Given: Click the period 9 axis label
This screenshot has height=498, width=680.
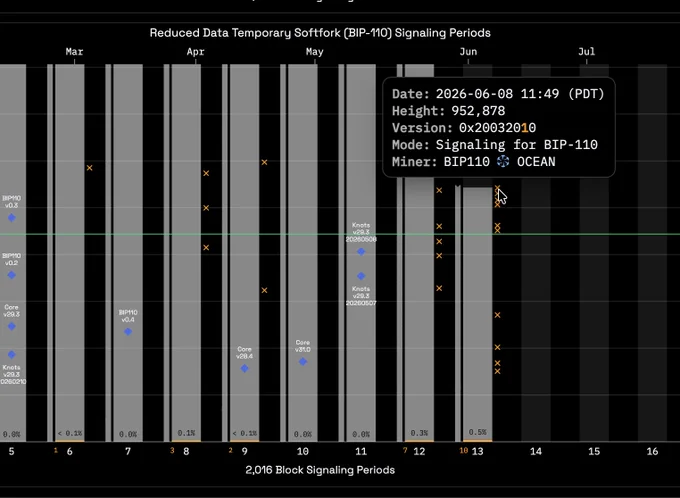Looking at the screenshot, I should 245,452.
